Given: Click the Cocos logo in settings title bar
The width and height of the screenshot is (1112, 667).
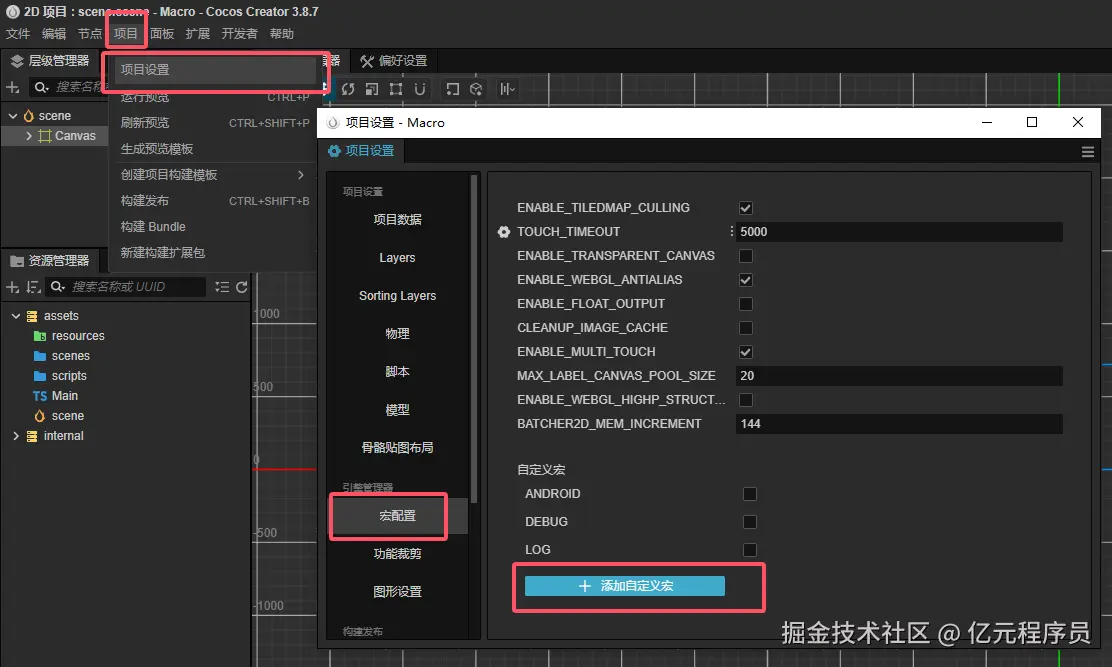Looking at the screenshot, I should (x=333, y=123).
